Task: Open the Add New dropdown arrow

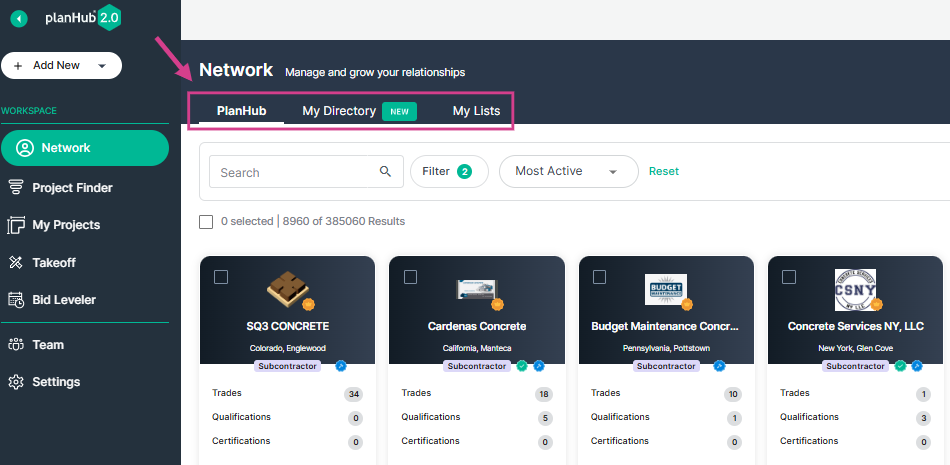Action: tap(102, 65)
